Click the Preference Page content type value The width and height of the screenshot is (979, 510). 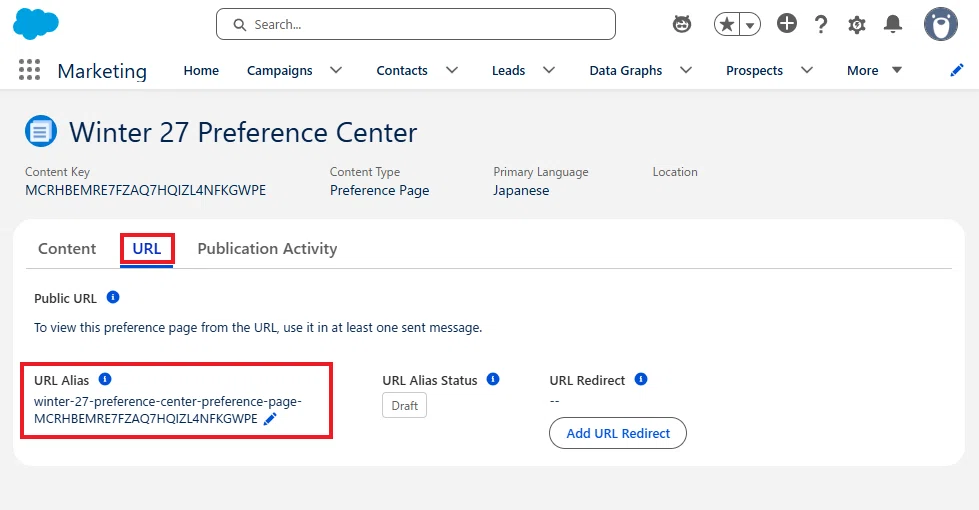click(380, 190)
